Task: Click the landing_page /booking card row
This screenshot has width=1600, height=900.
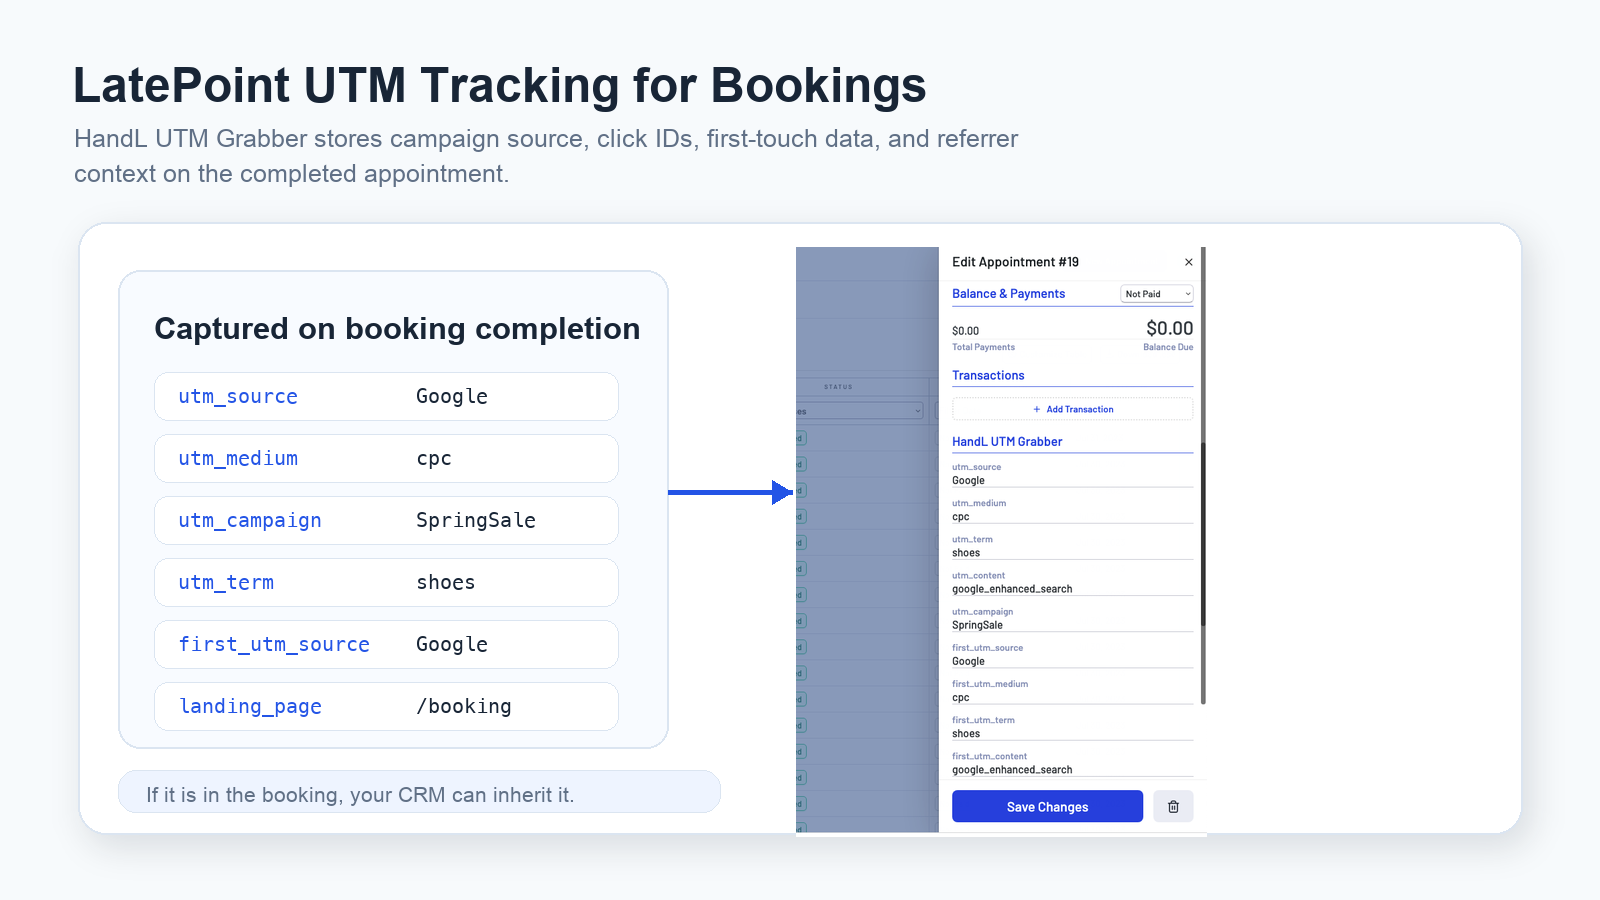Action: 386,707
